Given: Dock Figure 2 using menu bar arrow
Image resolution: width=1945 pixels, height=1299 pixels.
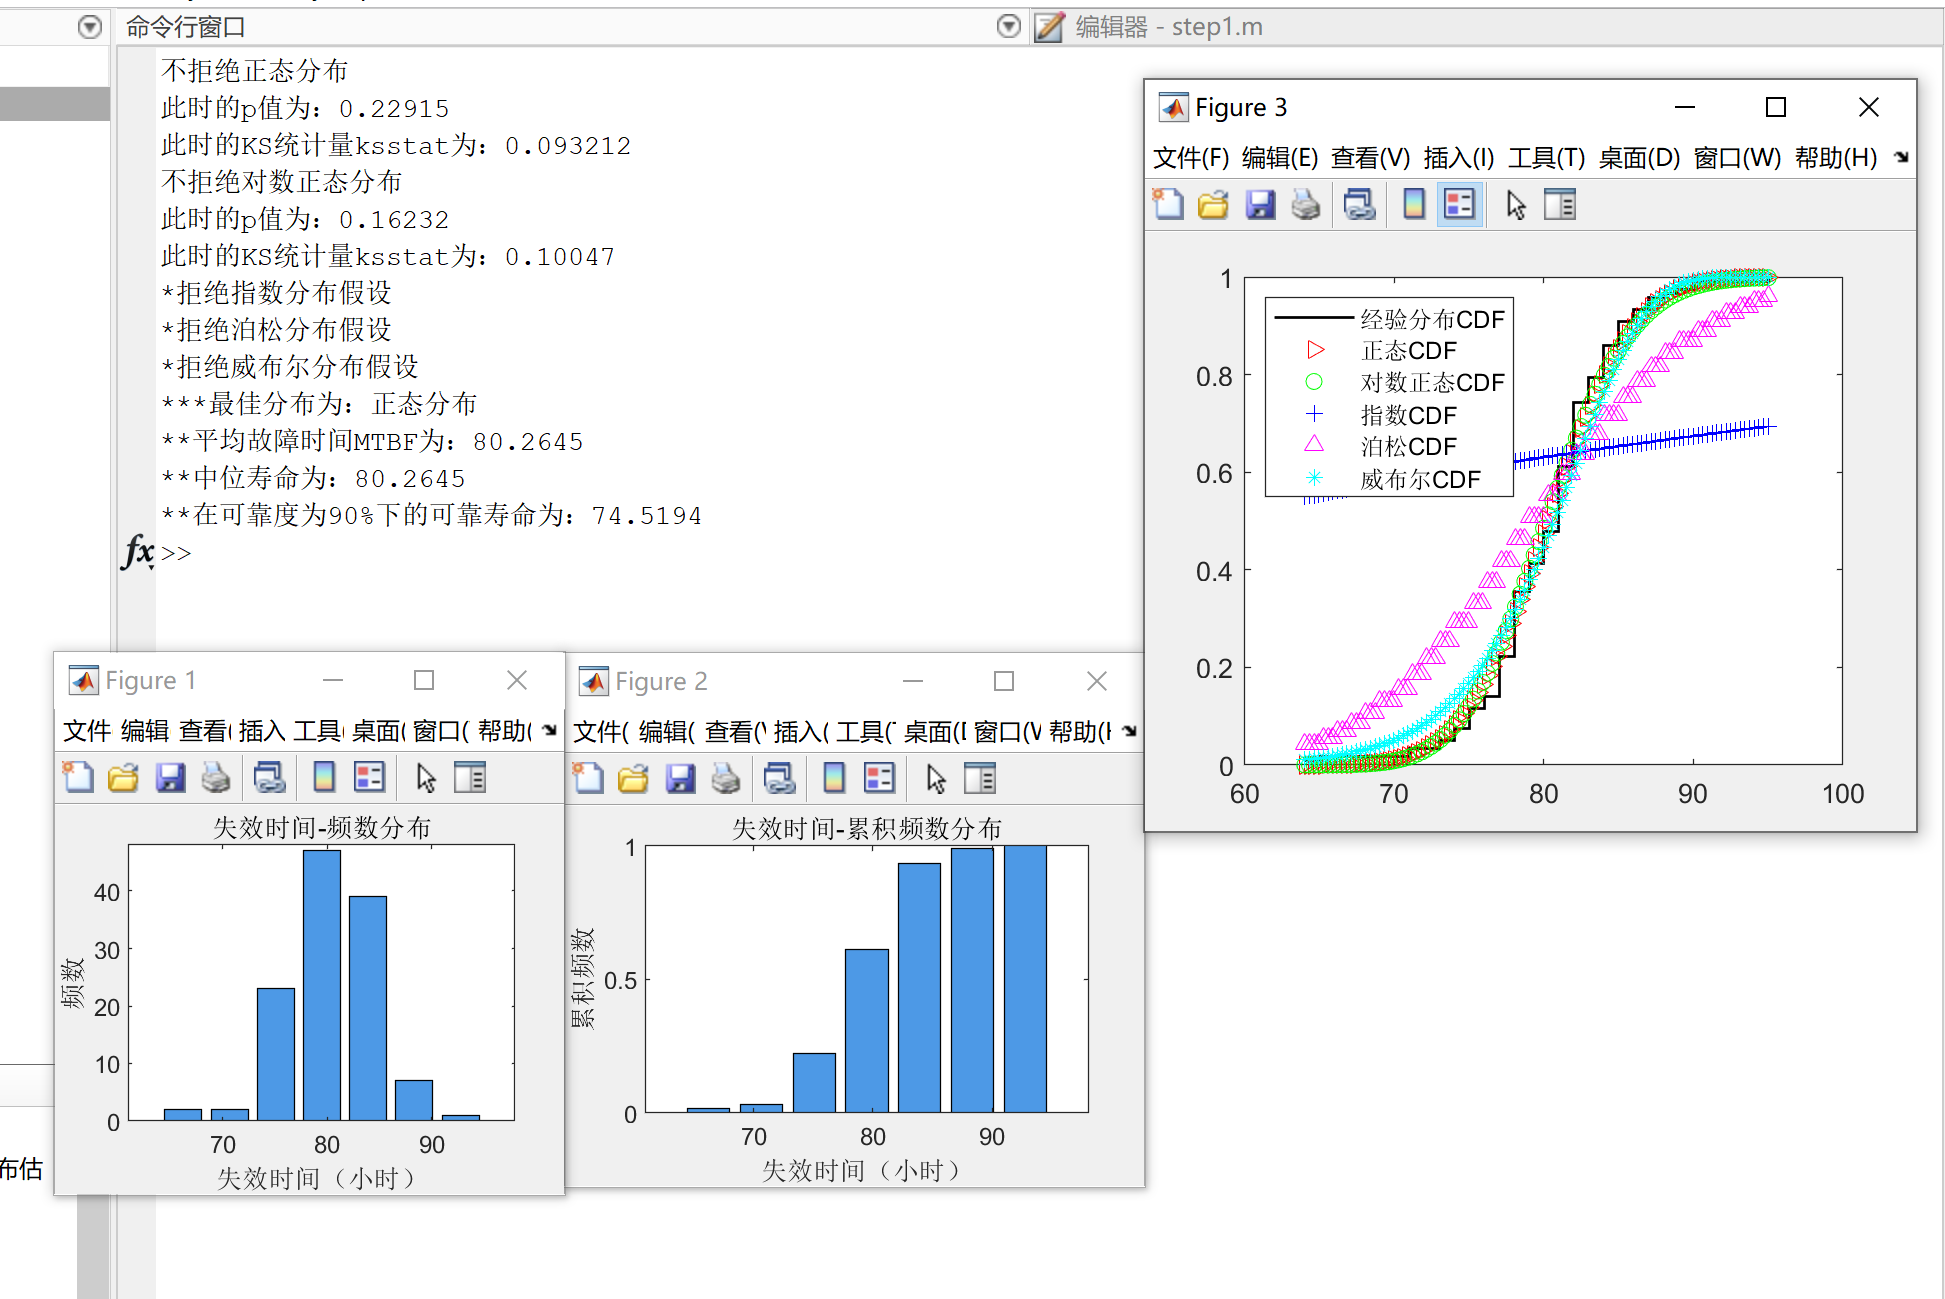Looking at the screenshot, I should point(1129,731).
